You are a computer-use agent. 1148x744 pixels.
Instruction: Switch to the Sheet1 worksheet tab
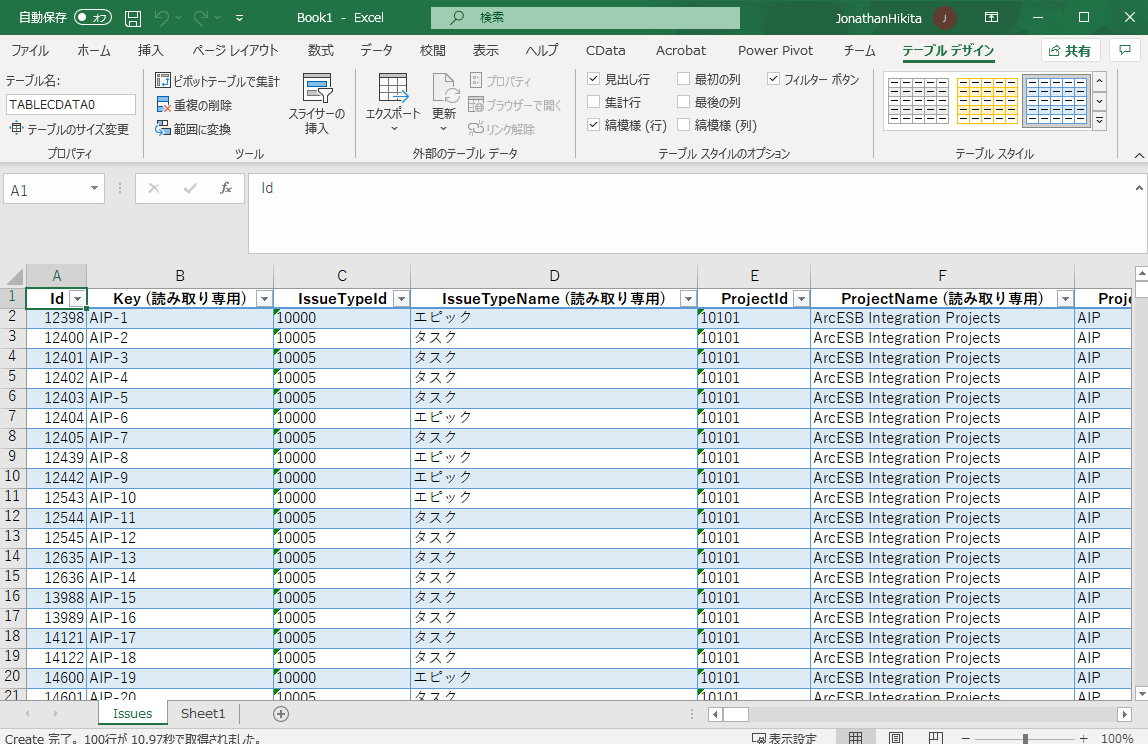point(203,713)
